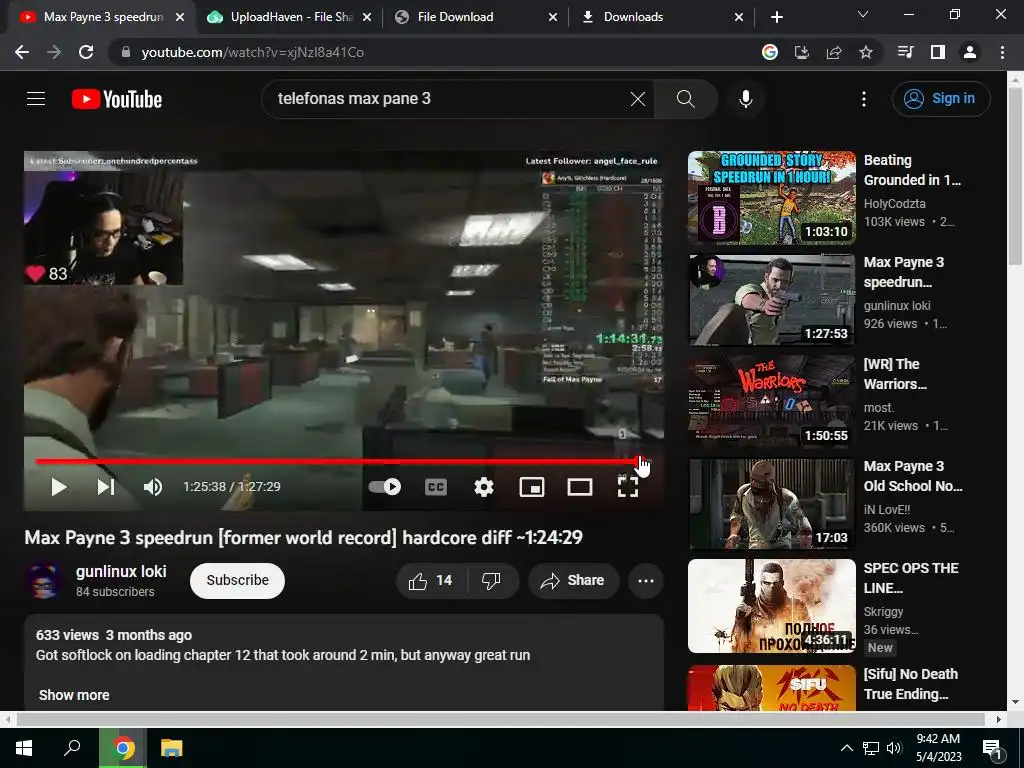This screenshot has width=1024, height=768.
Task: Run search with magnifier button
Action: pyautogui.click(x=686, y=99)
